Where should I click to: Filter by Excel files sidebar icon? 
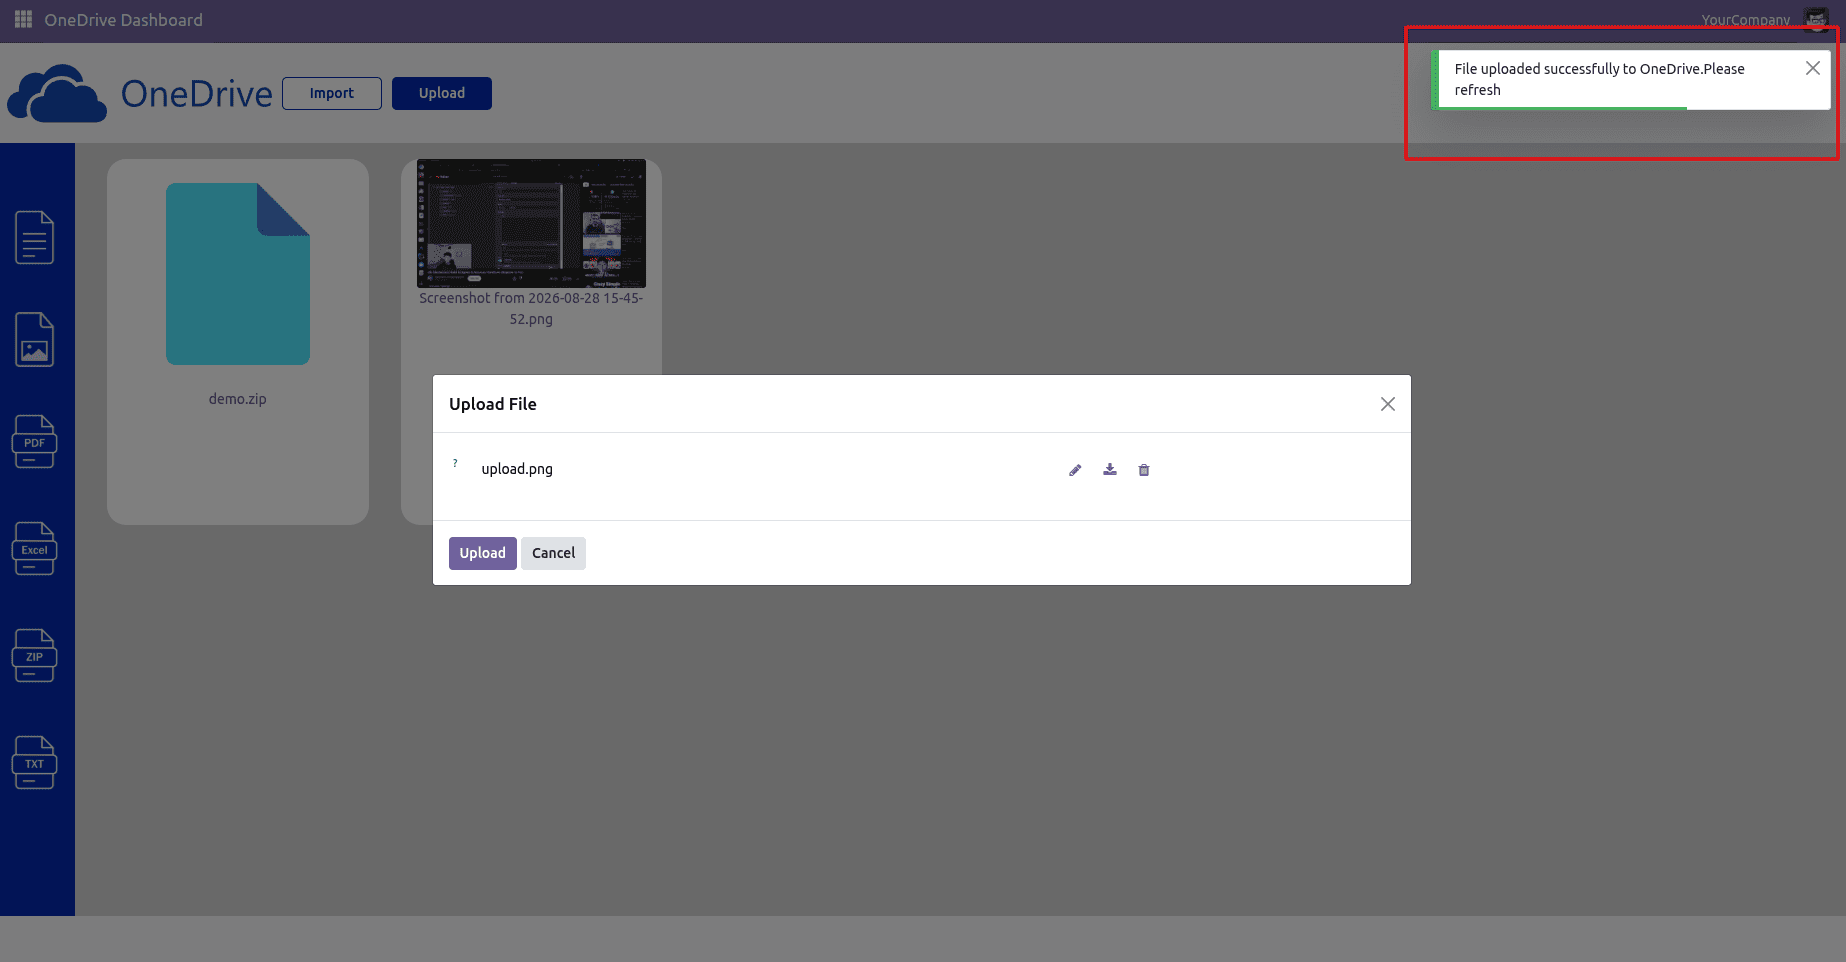pos(34,549)
